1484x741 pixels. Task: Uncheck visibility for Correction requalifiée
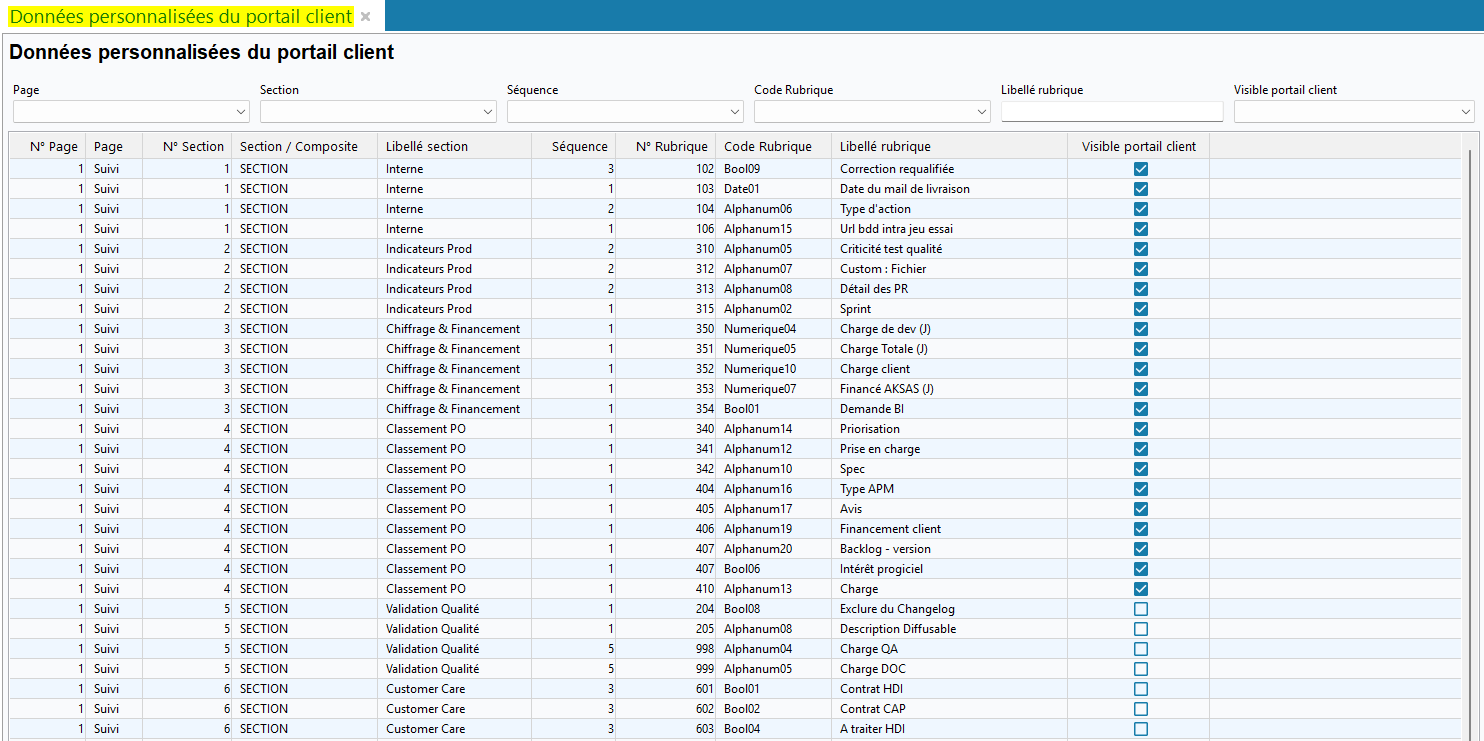pos(1140,169)
